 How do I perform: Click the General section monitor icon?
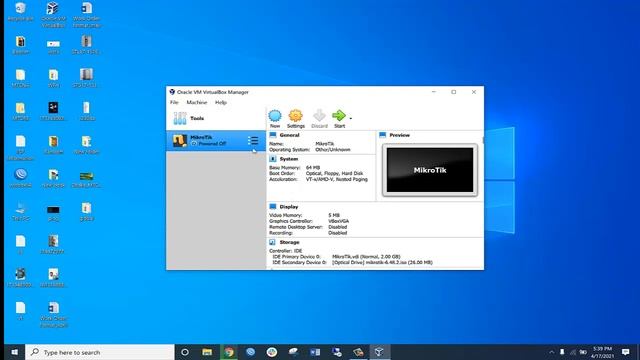273,135
